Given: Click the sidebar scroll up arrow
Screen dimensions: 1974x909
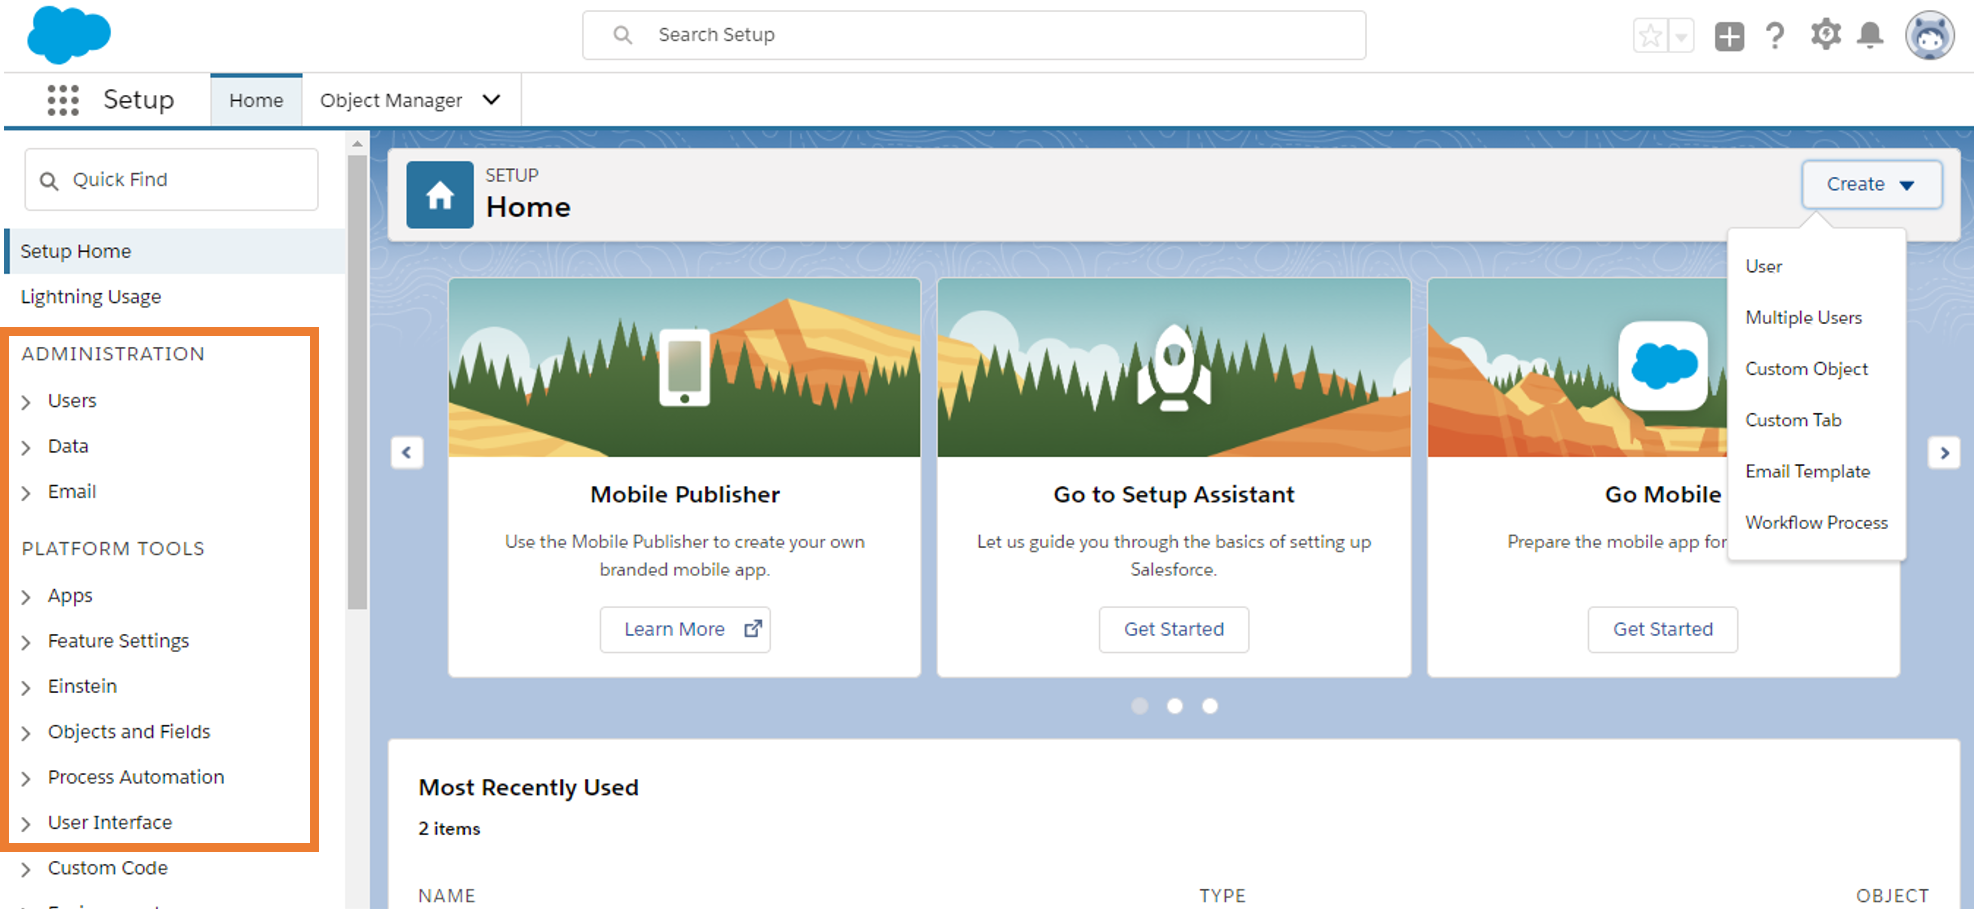Looking at the screenshot, I should coord(357,144).
